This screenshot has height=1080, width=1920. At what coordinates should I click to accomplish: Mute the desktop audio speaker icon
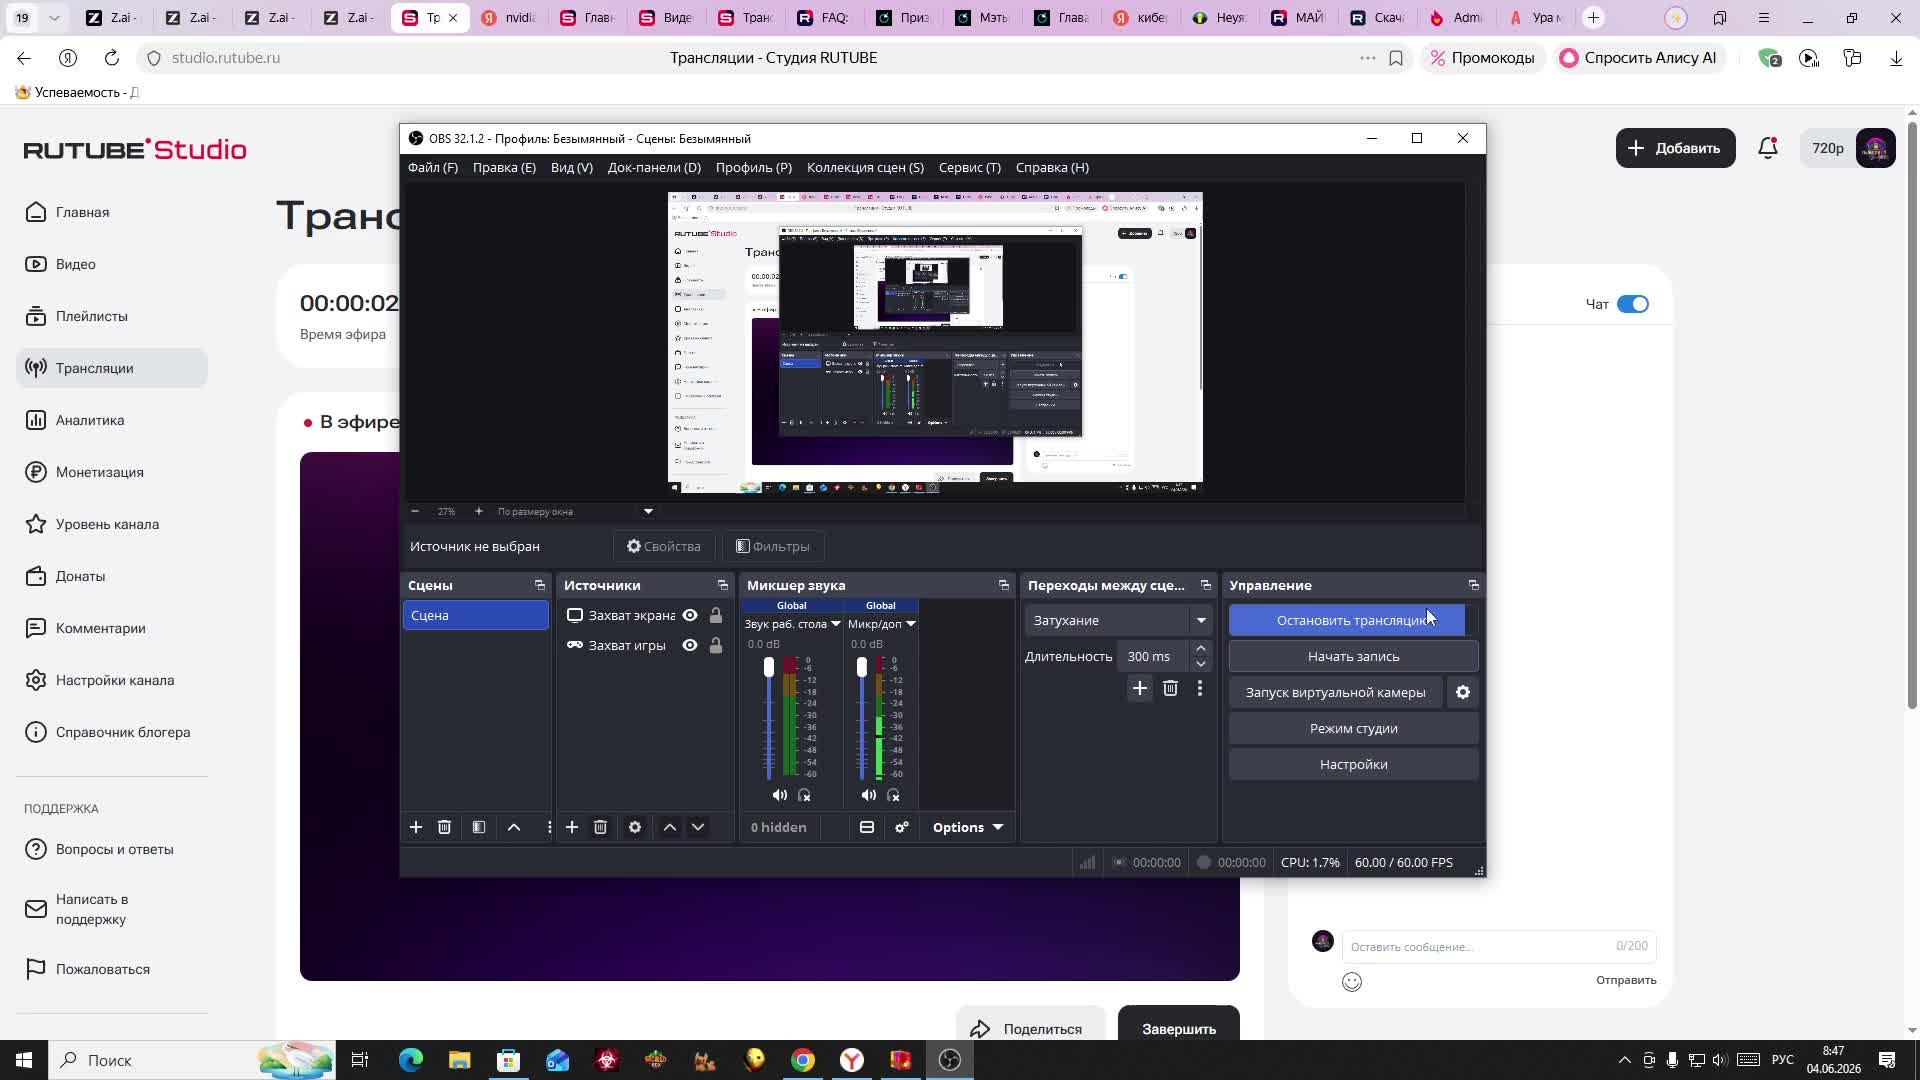pos(780,795)
